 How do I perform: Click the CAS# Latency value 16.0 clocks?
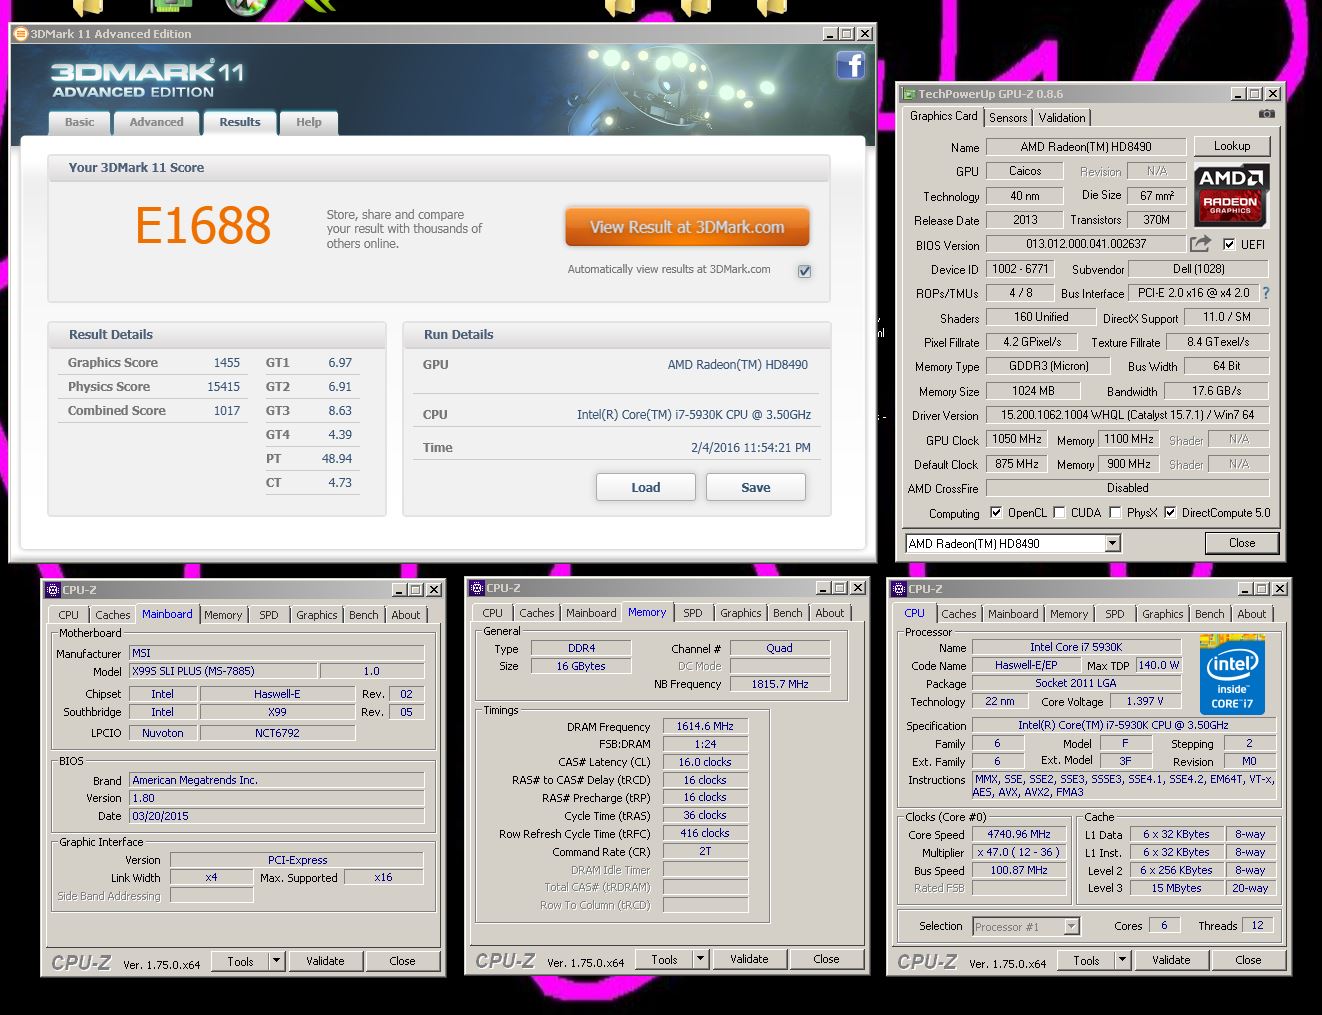[705, 762]
